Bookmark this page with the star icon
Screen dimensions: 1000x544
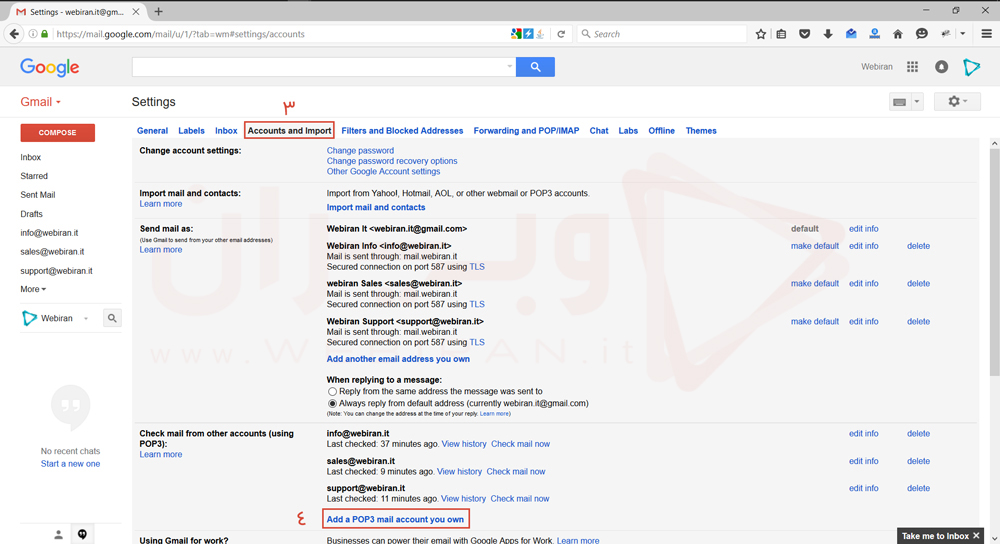761,34
